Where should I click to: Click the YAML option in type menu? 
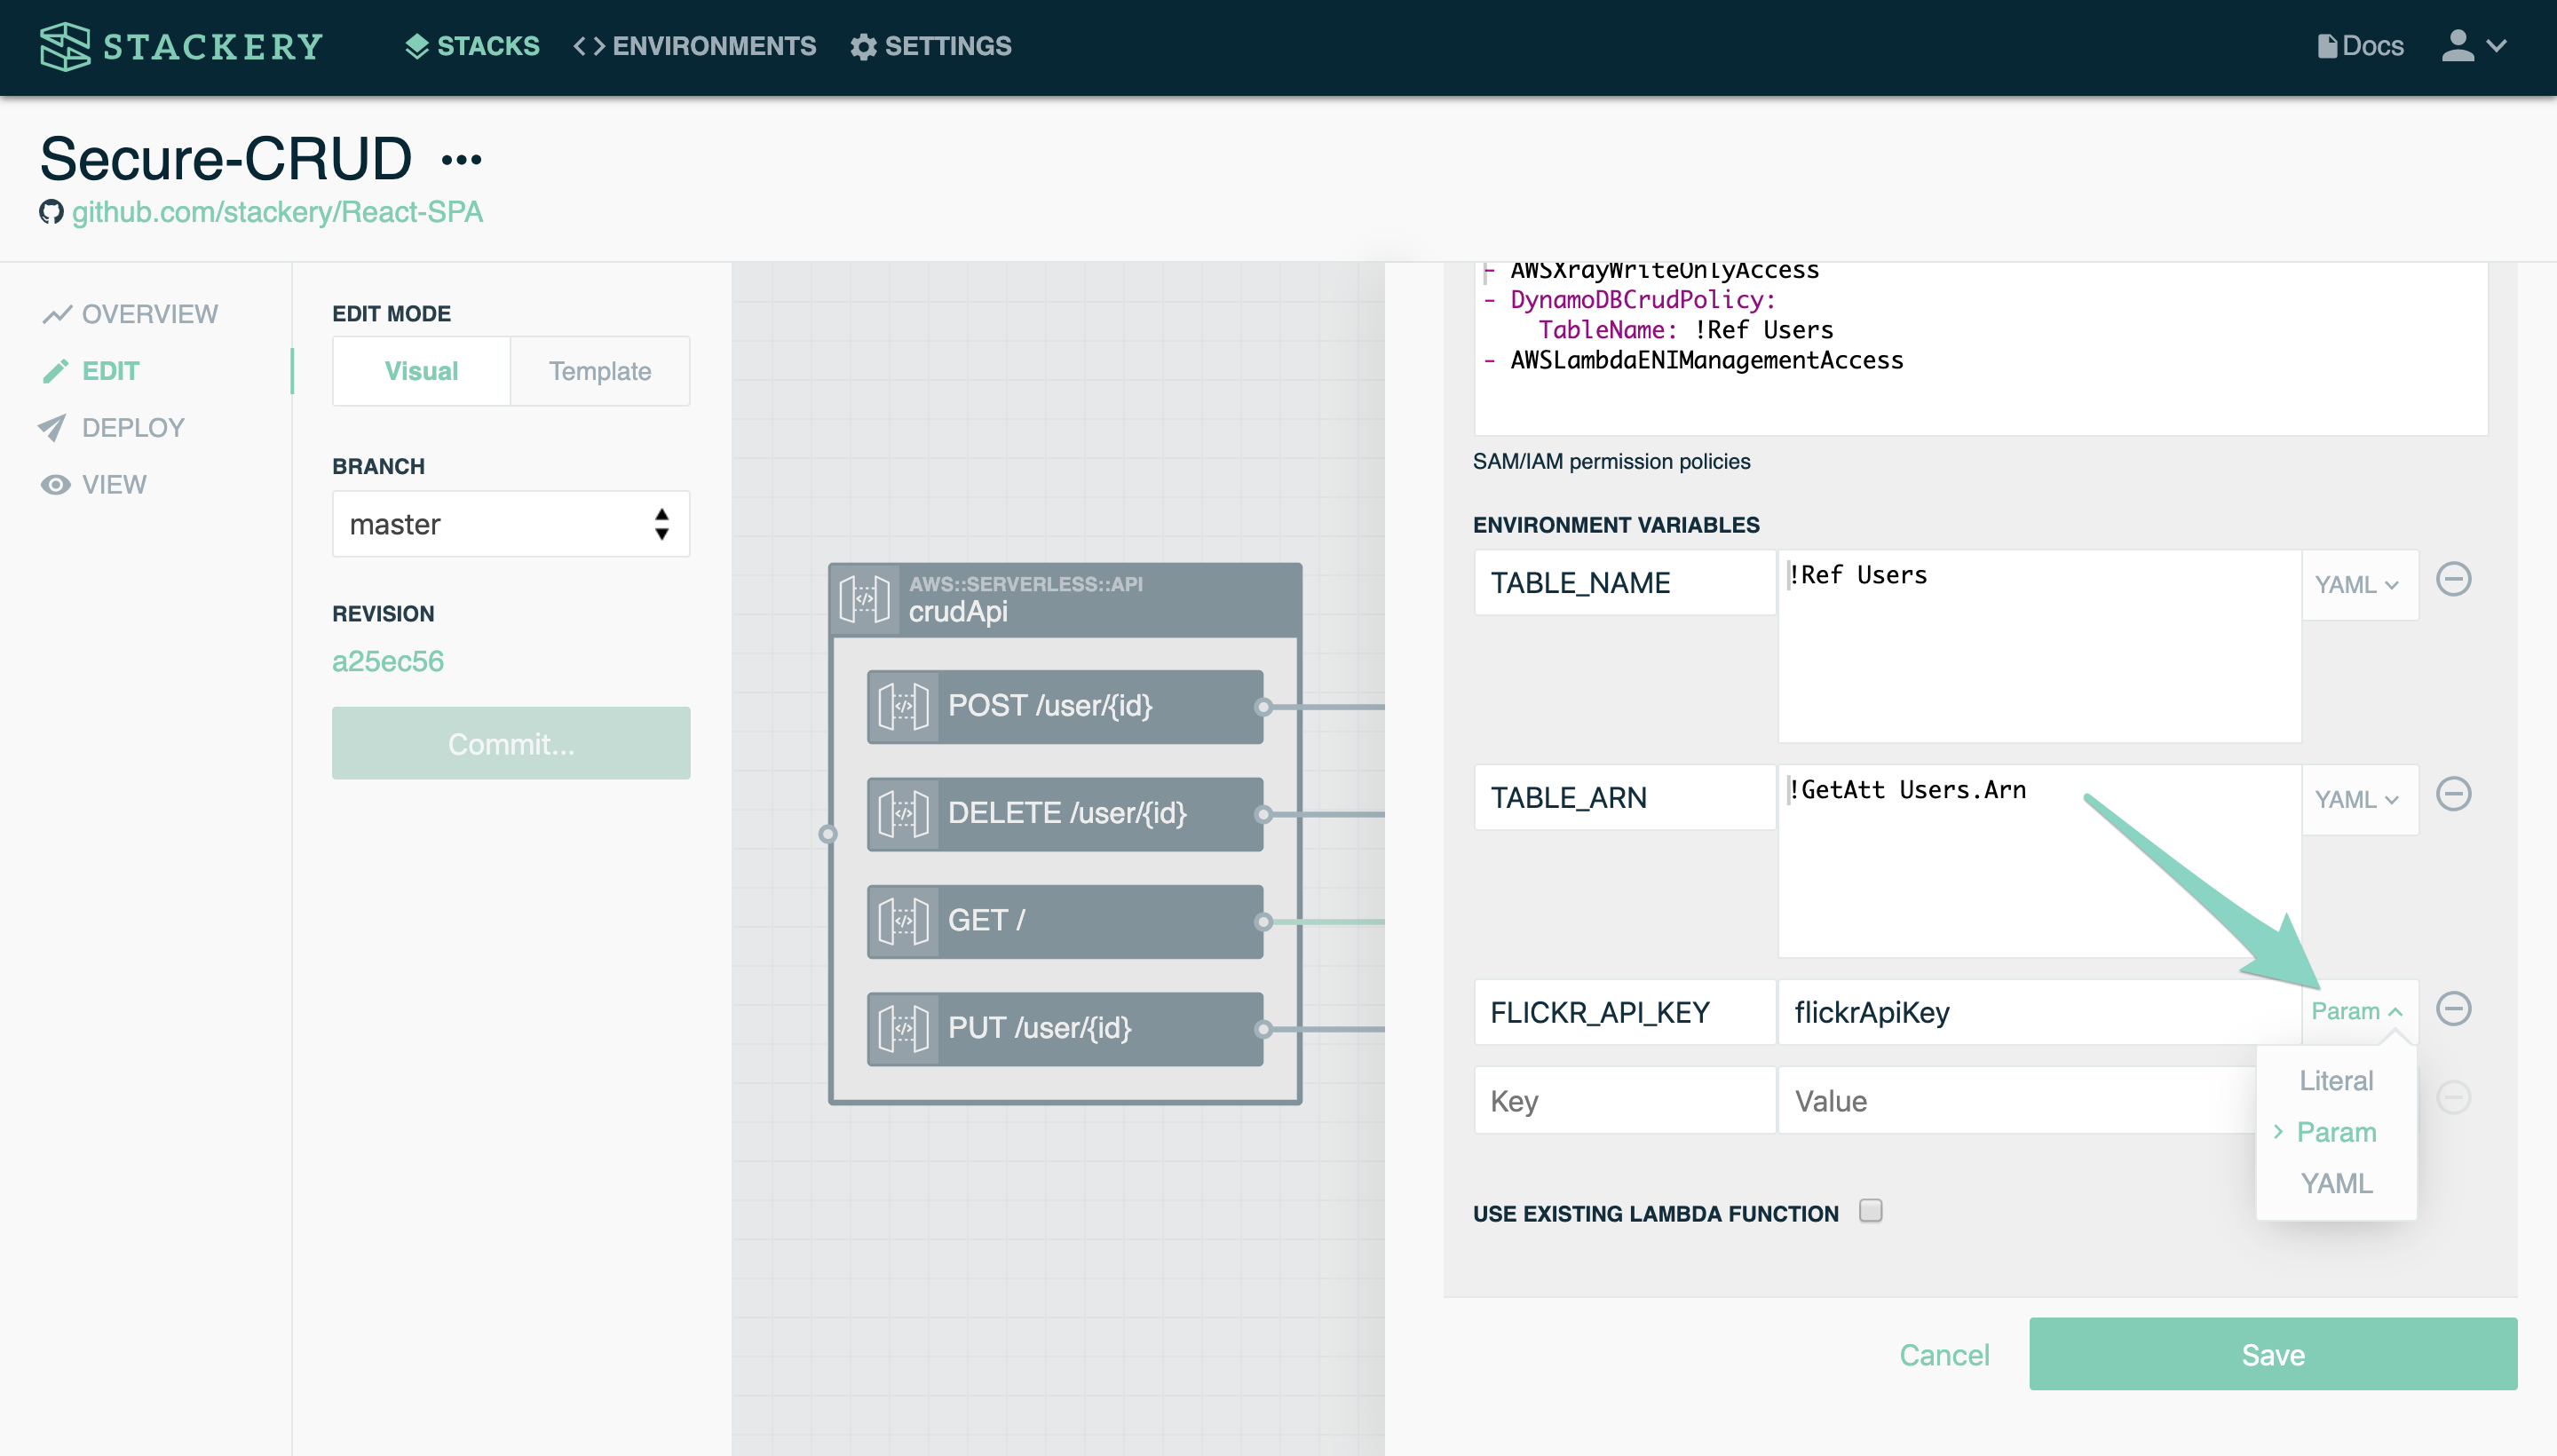click(x=2336, y=1180)
